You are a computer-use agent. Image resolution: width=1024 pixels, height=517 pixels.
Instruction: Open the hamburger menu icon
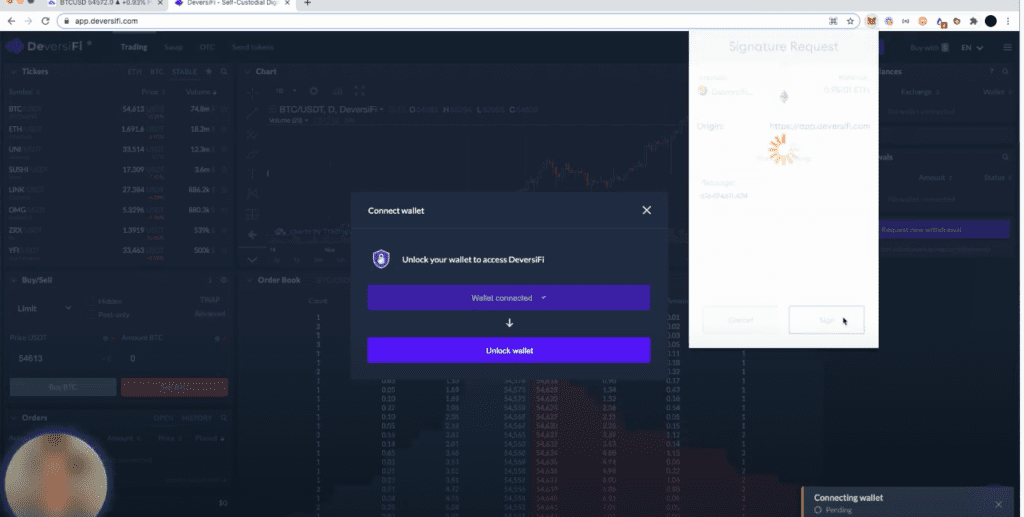[x=1008, y=48]
